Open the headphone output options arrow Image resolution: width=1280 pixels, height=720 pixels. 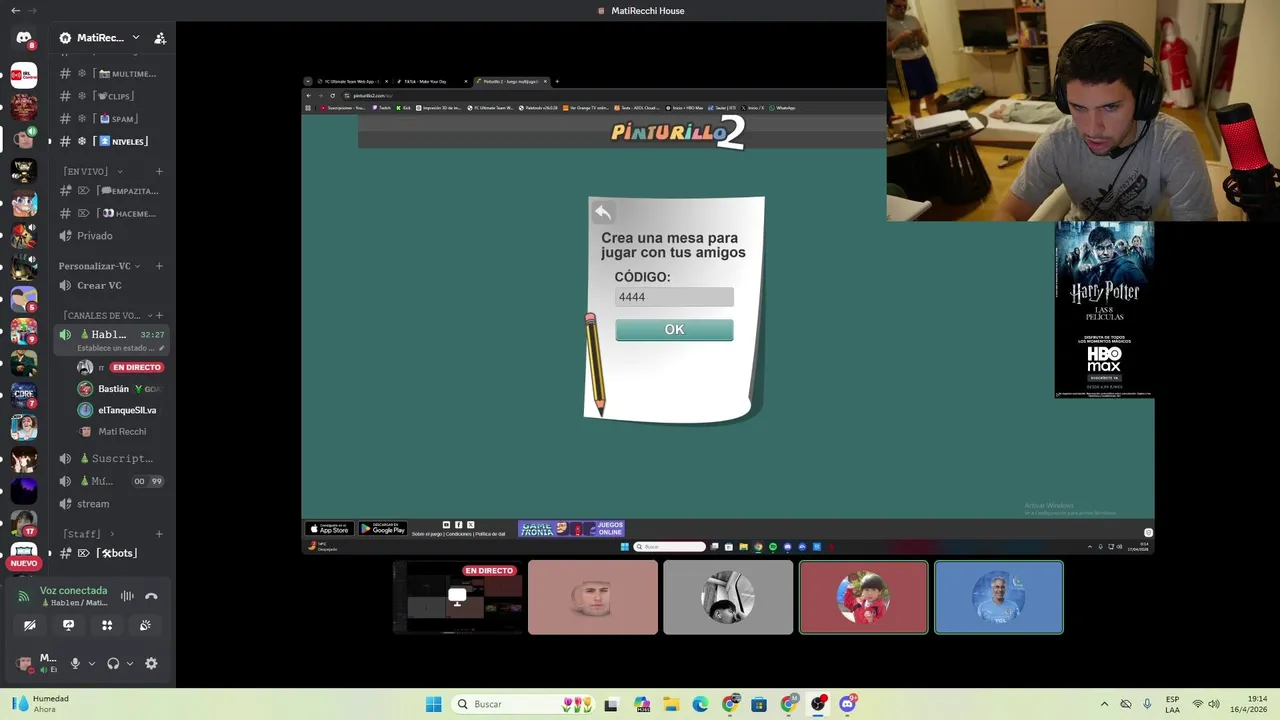click(129, 663)
